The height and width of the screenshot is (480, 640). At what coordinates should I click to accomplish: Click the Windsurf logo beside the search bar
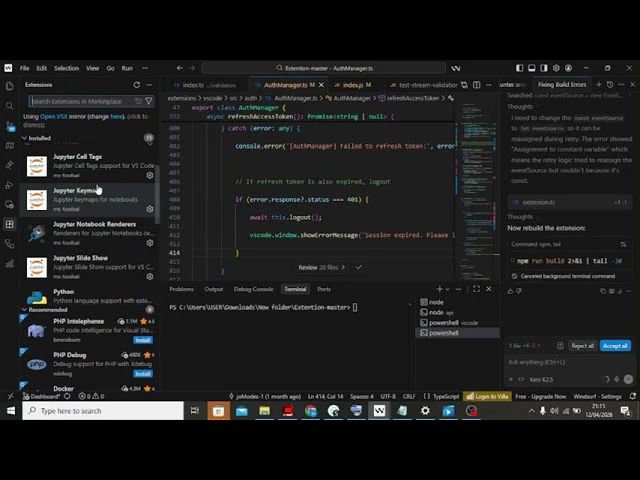tap(456, 68)
